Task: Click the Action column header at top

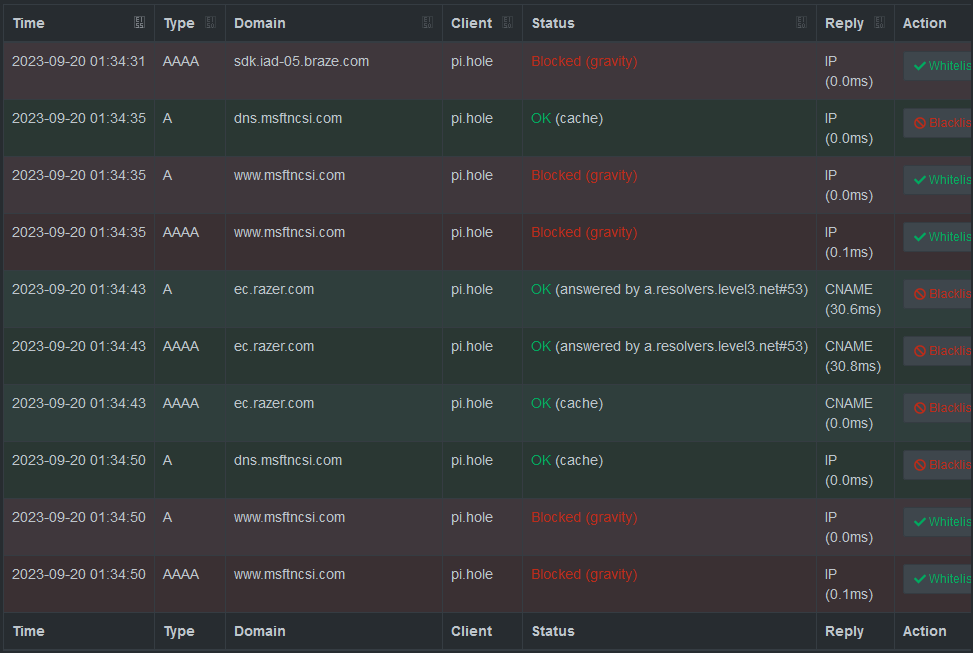Action: [x=924, y=23]
